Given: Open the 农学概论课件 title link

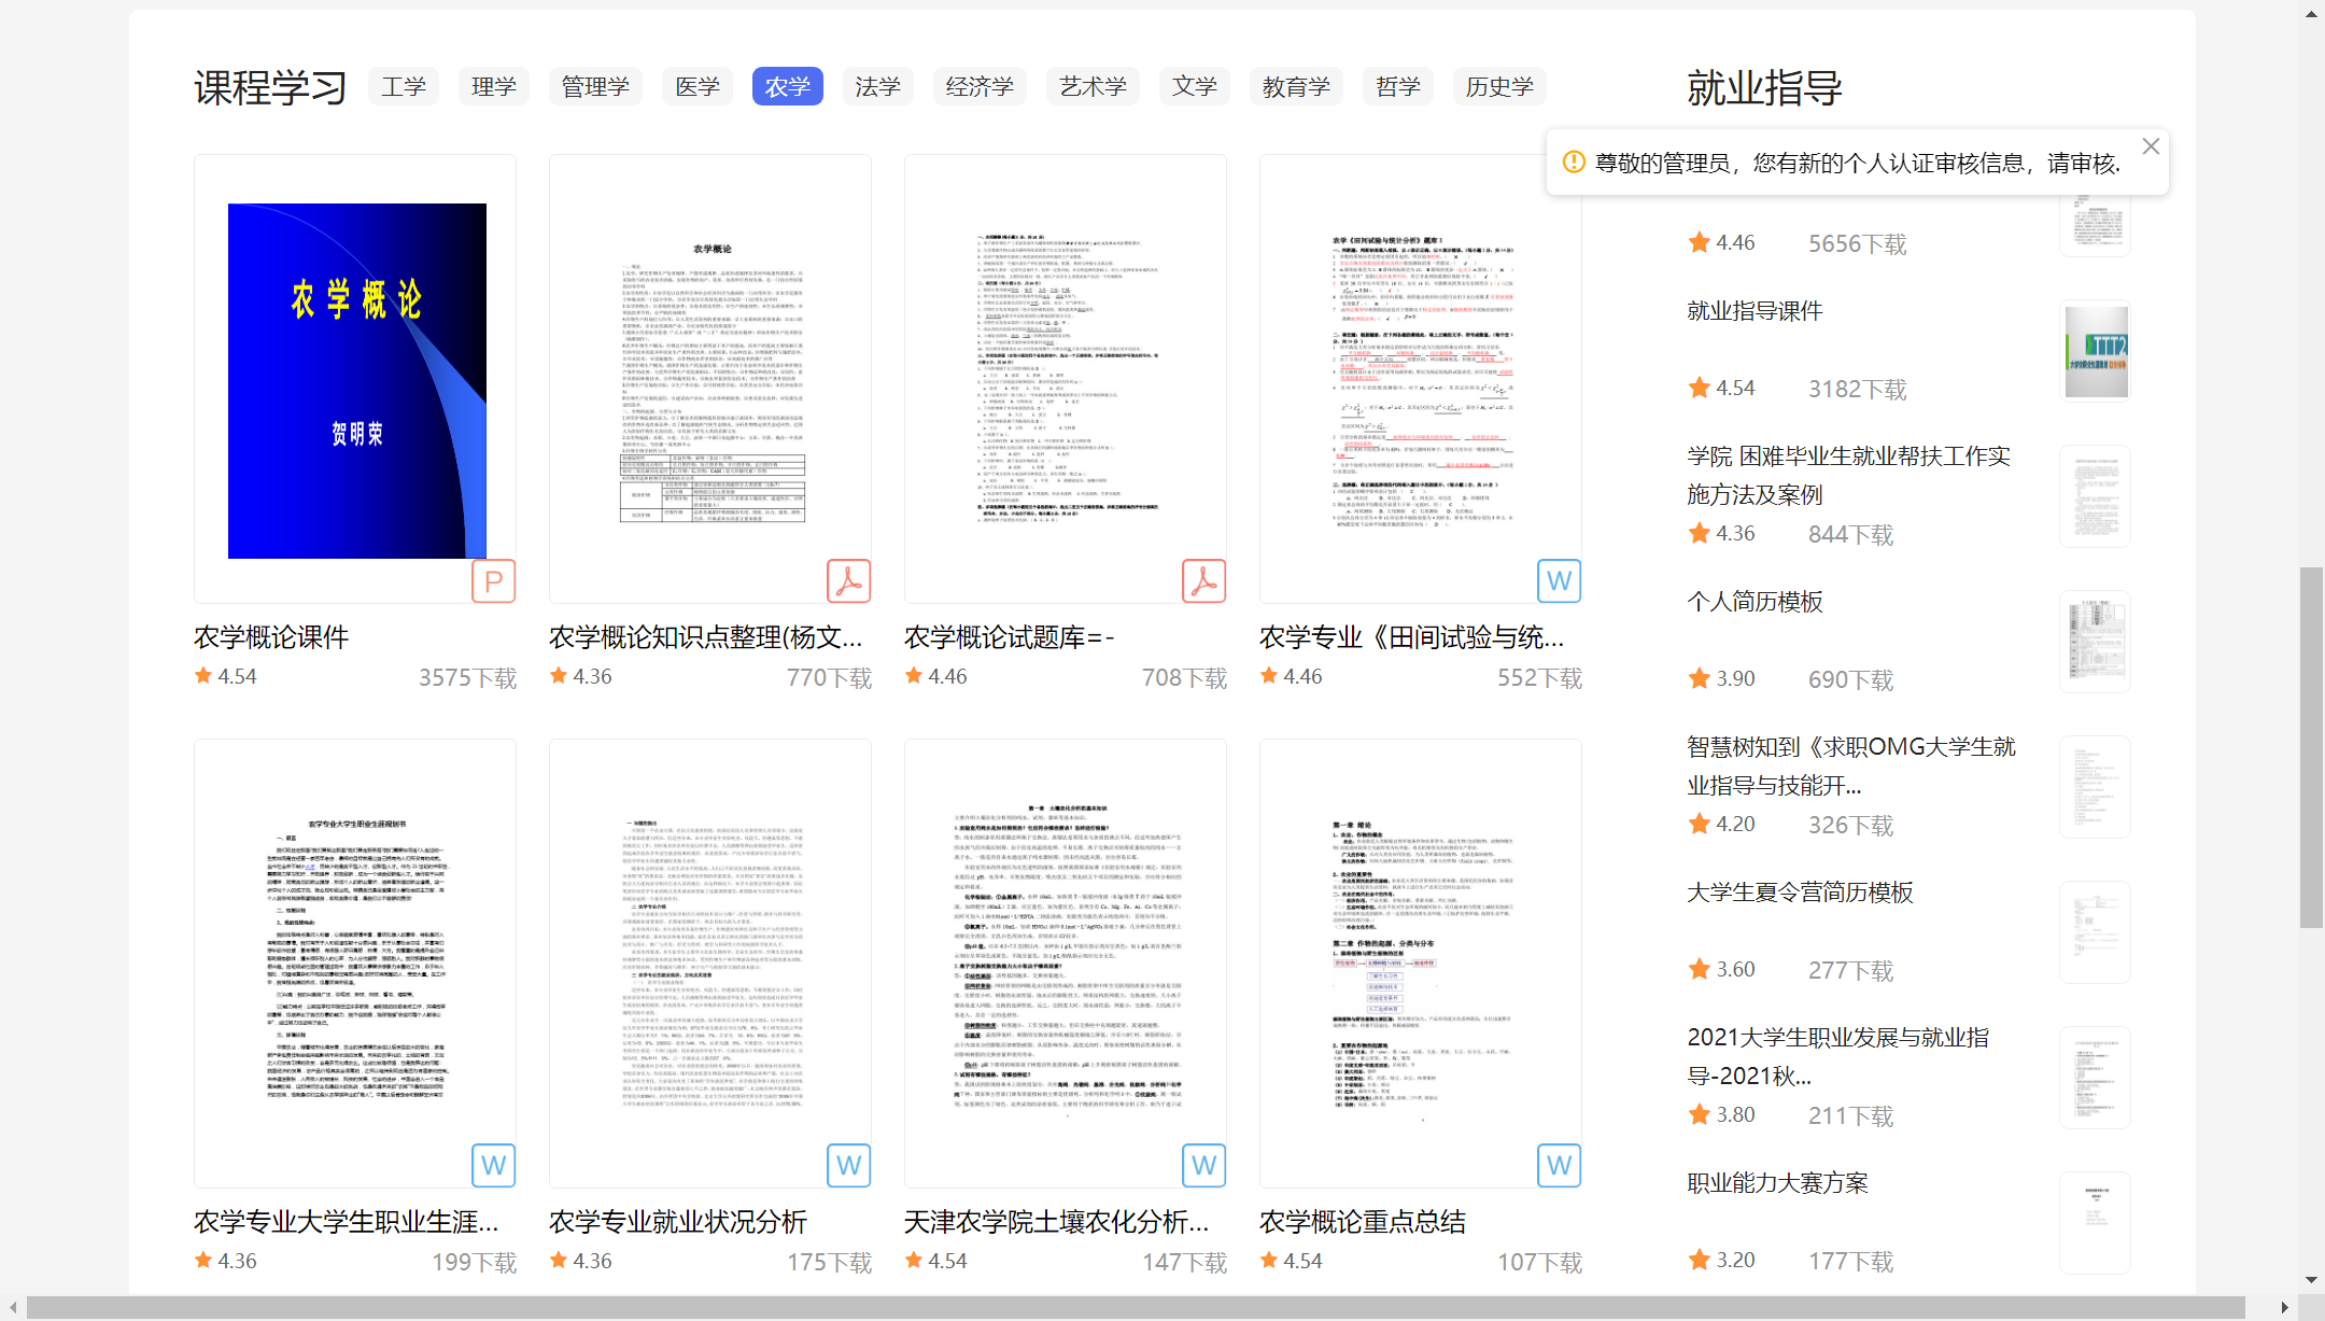Looking at the screenshot, I should (271, 637).
